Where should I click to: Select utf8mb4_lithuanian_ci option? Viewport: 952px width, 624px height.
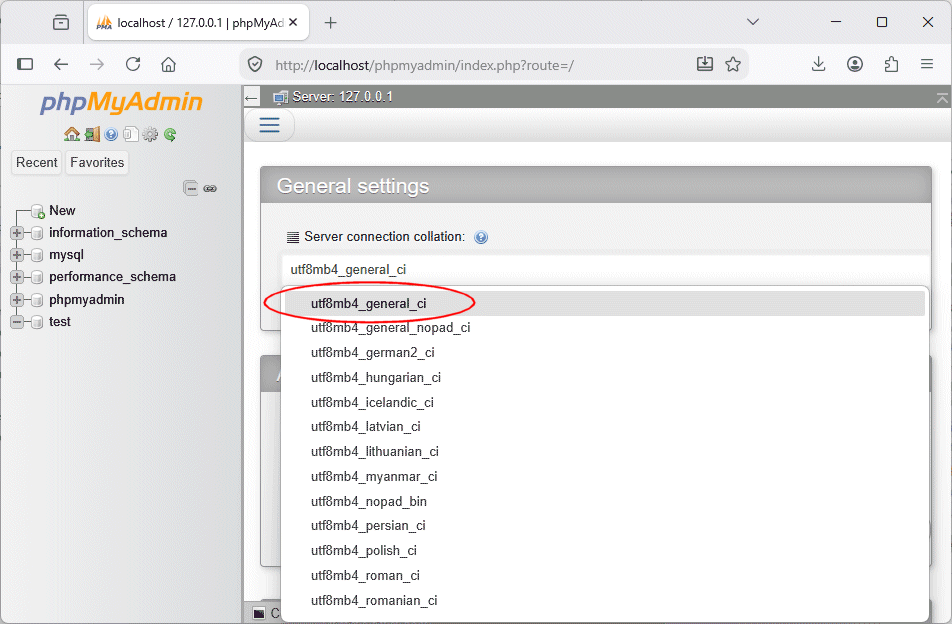pos(605,452)
